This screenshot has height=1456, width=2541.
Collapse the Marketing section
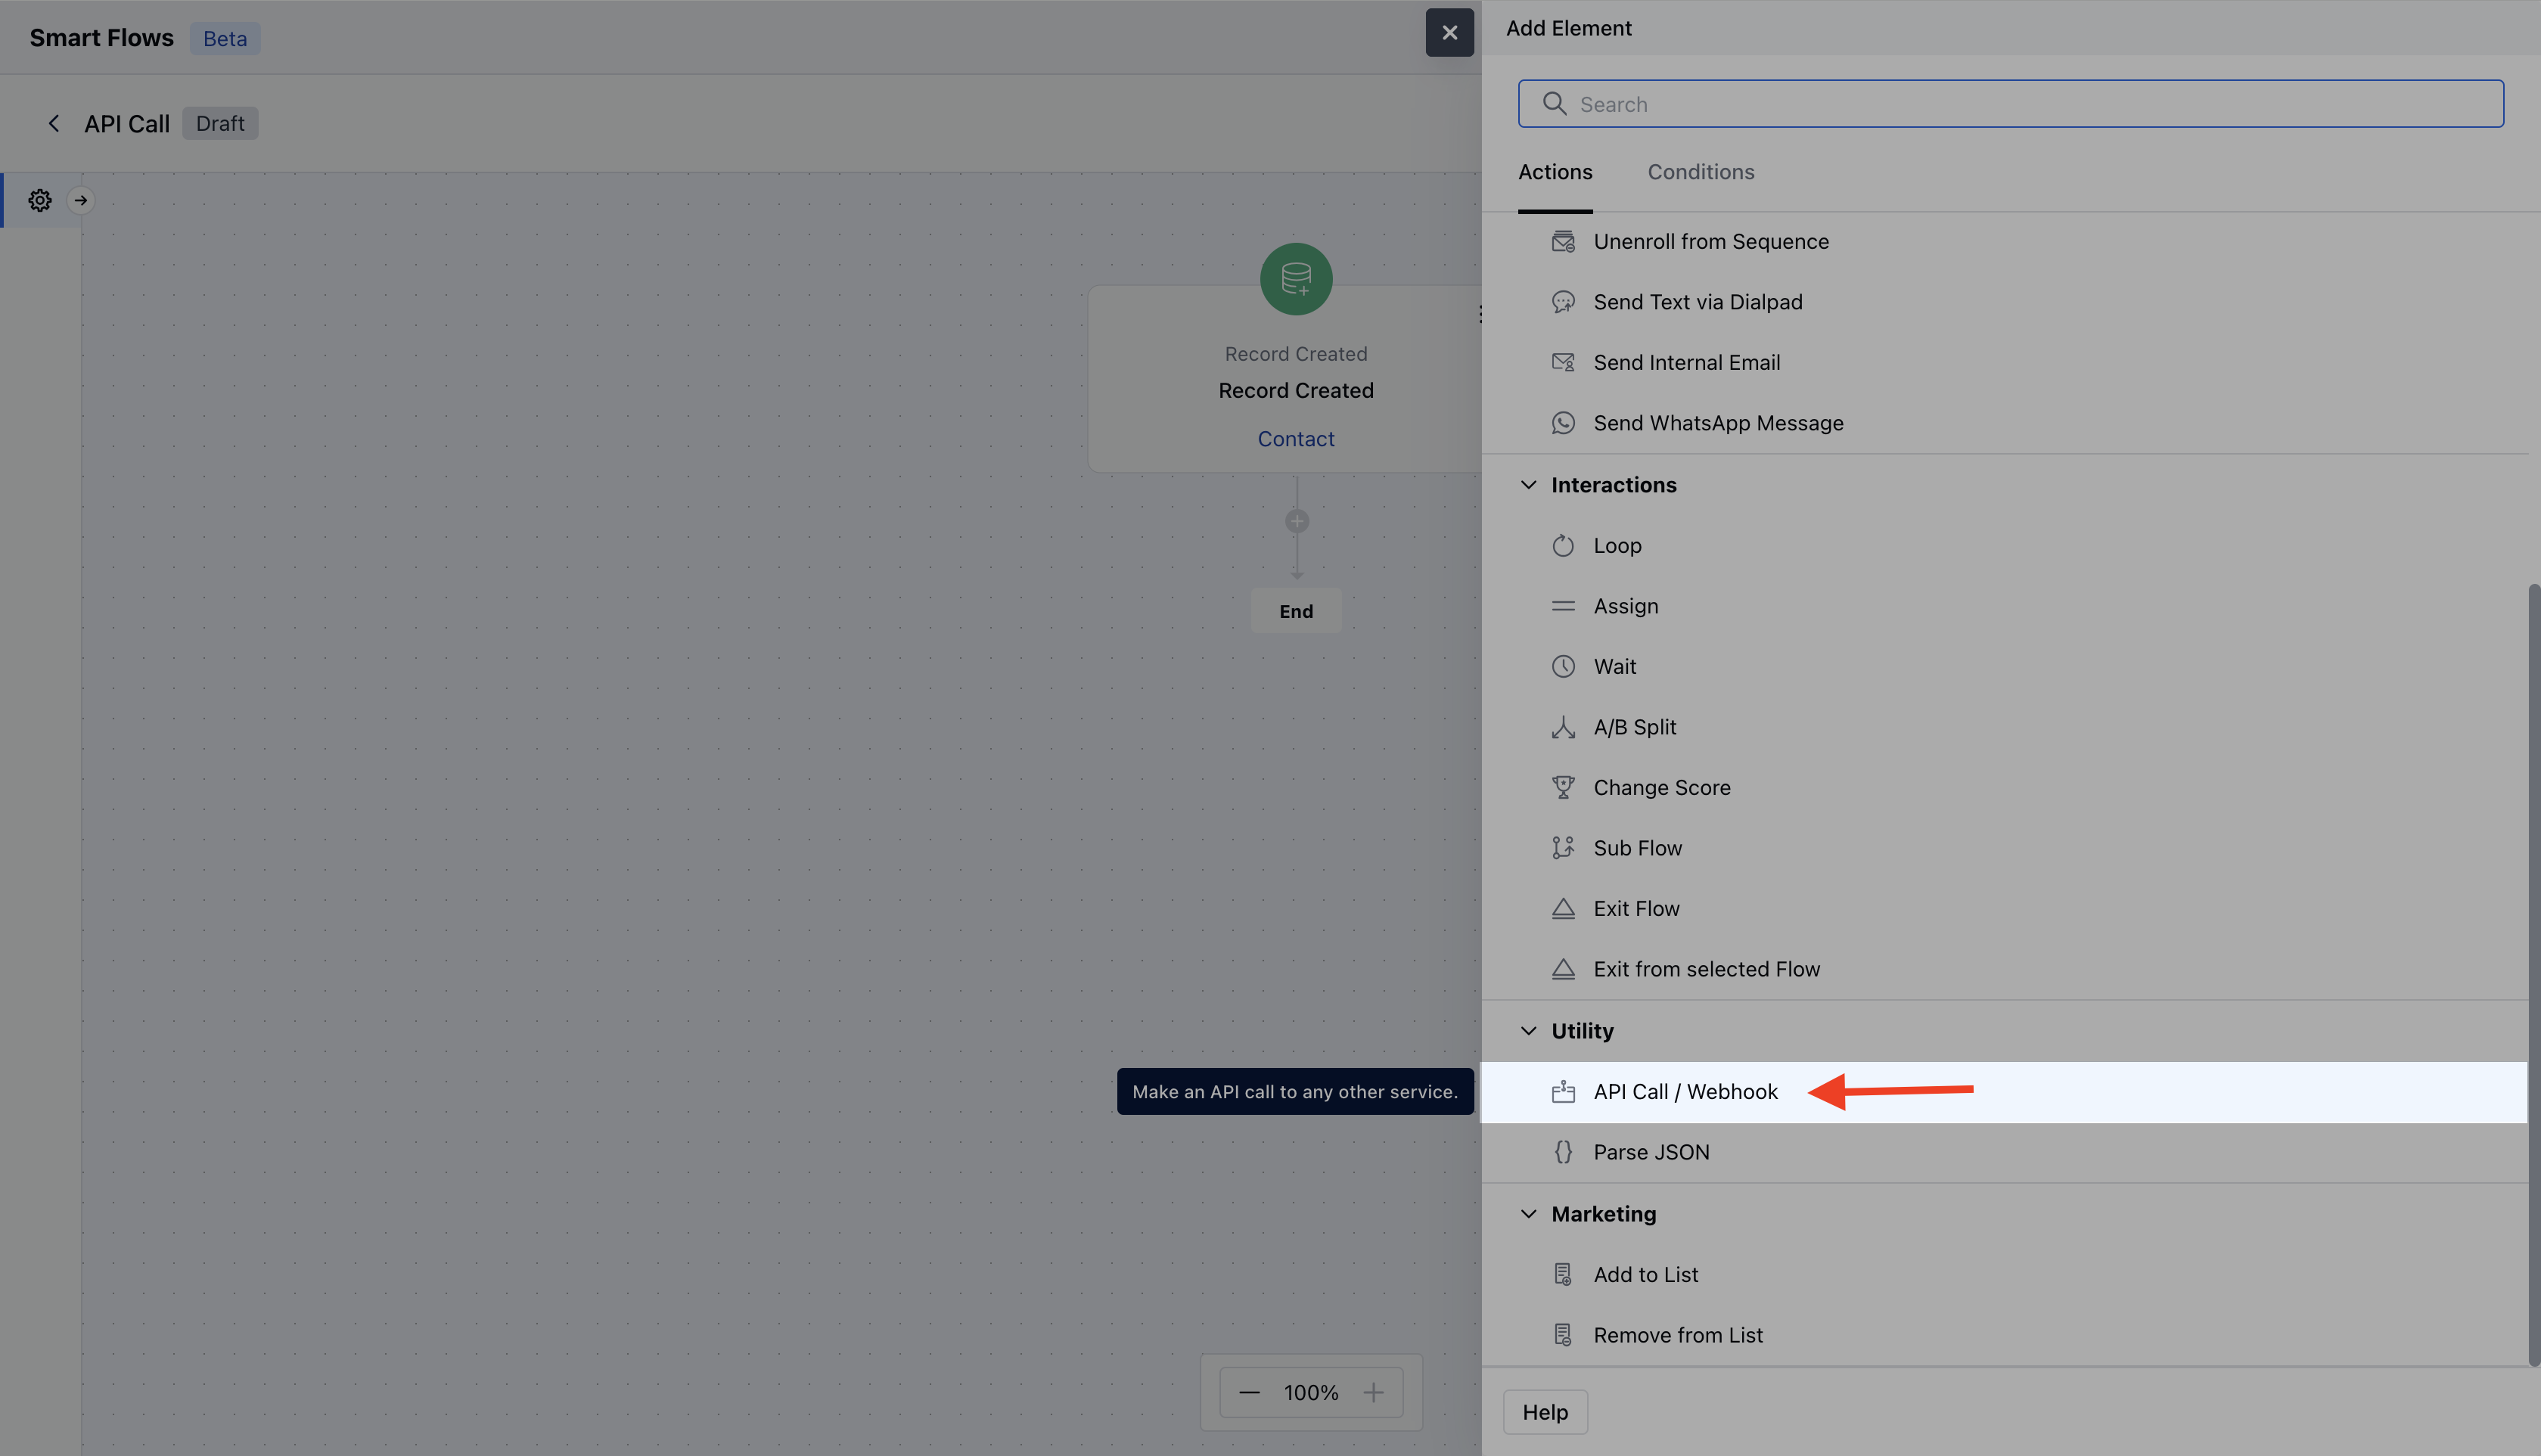pyautogui.click(x=1529, y=1214)
